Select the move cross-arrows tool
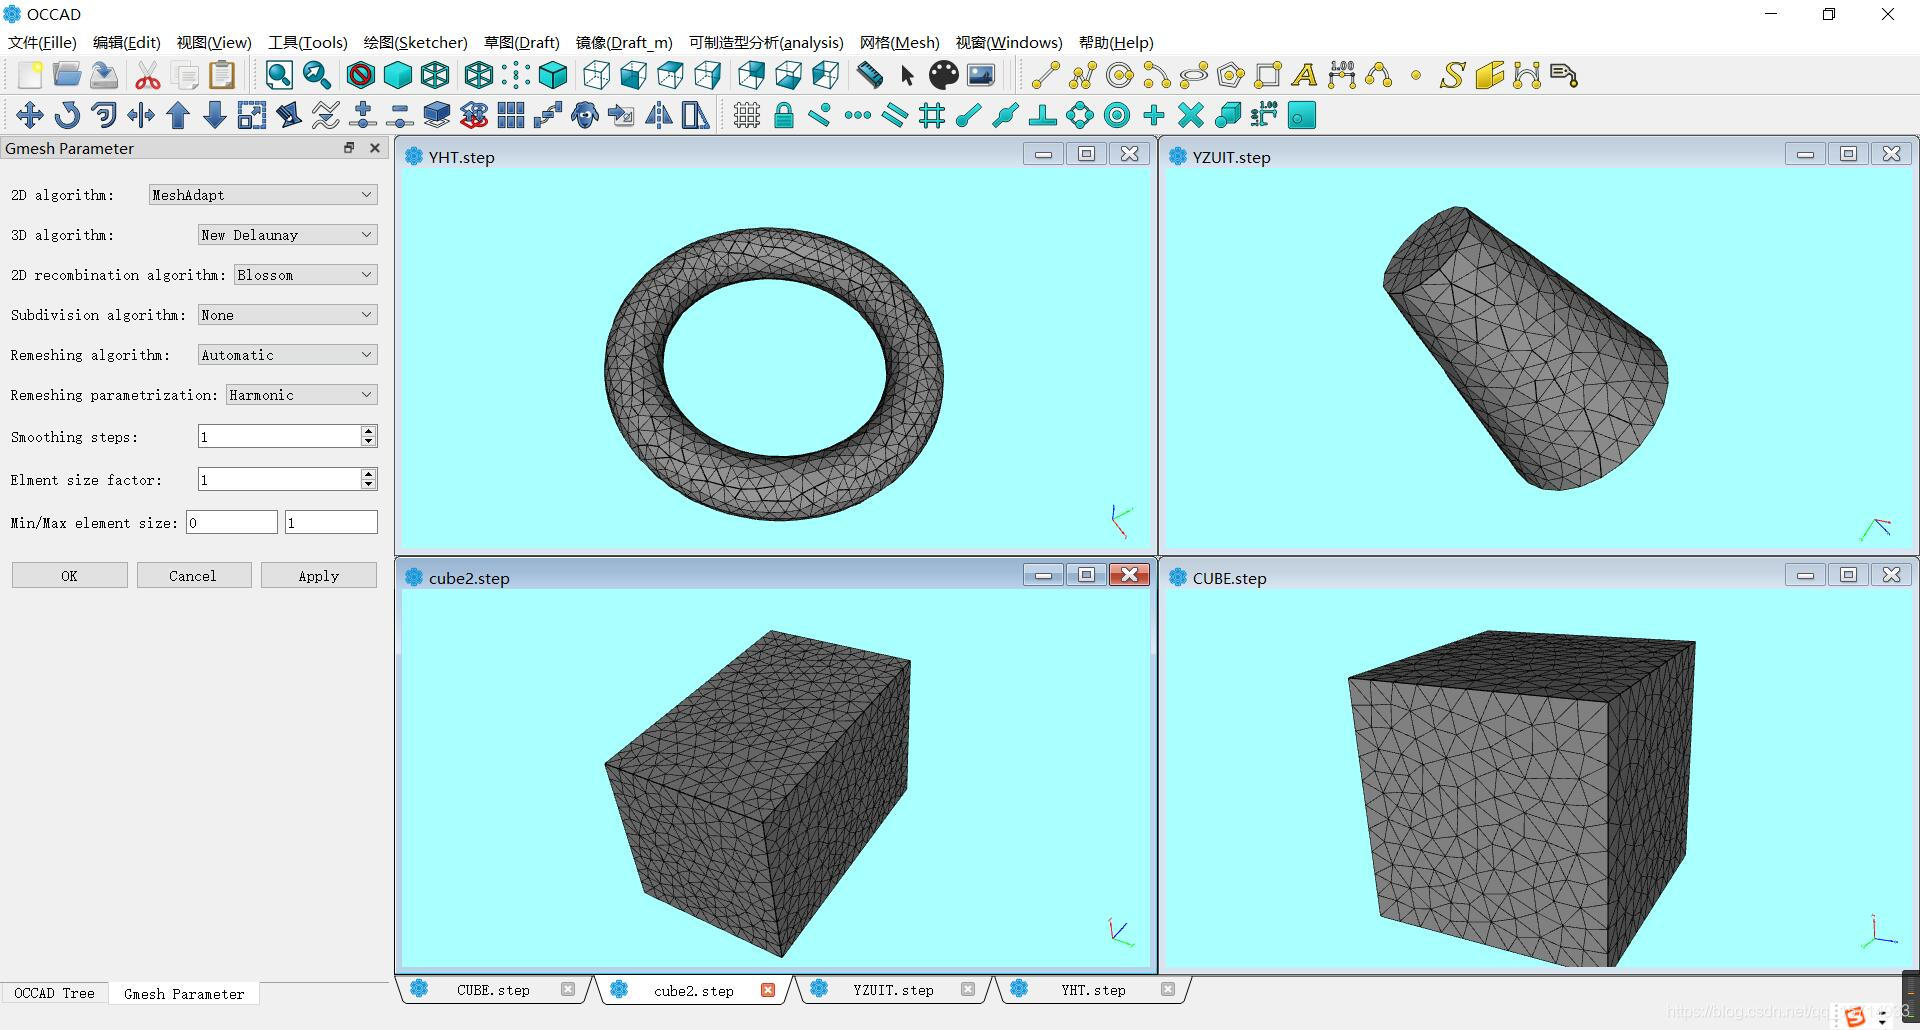This screenshot has width=1920, height=1030. 29,115
